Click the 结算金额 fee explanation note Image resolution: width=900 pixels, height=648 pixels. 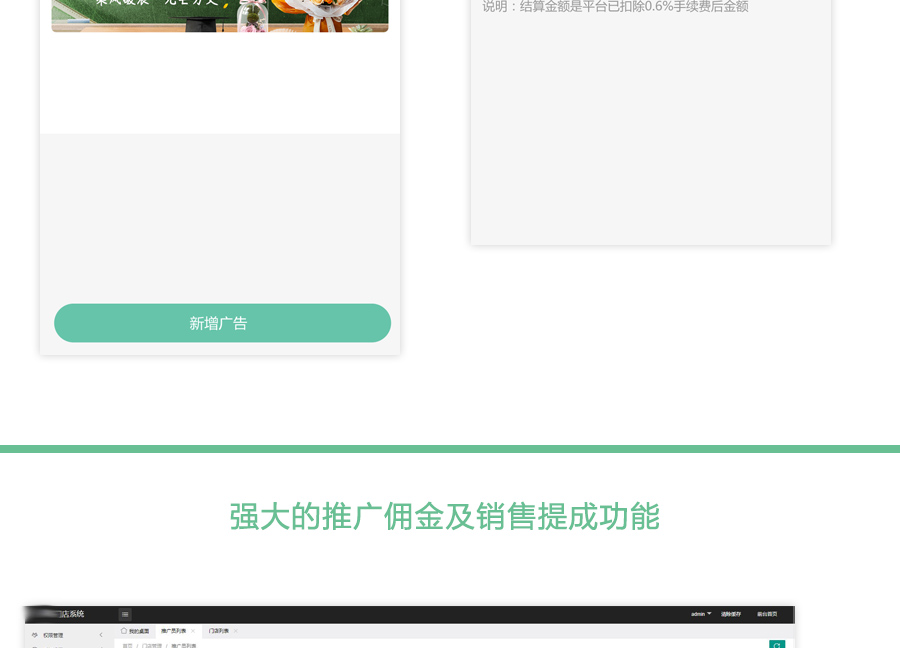point(615,7)
